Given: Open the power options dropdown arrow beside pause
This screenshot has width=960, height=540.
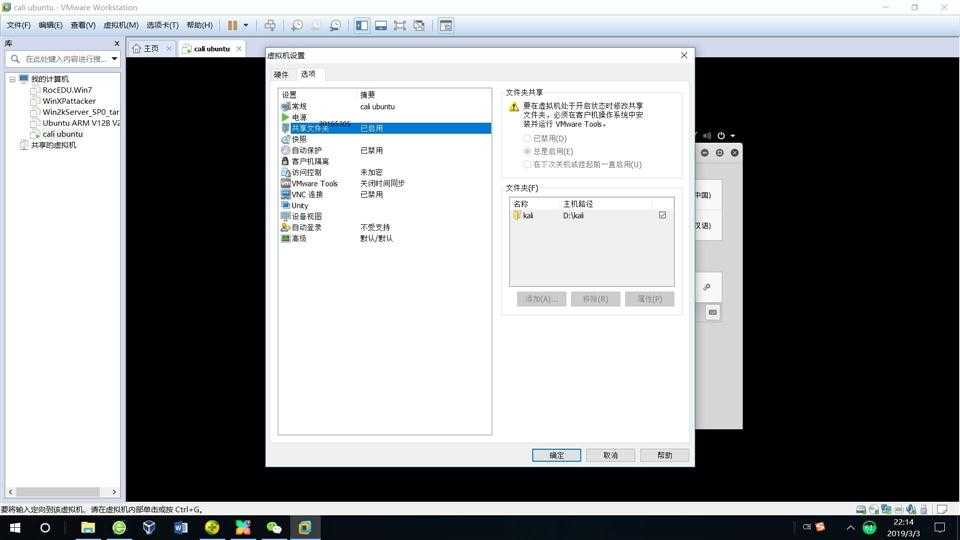Looking at the screenshot, I should point(246,25).
